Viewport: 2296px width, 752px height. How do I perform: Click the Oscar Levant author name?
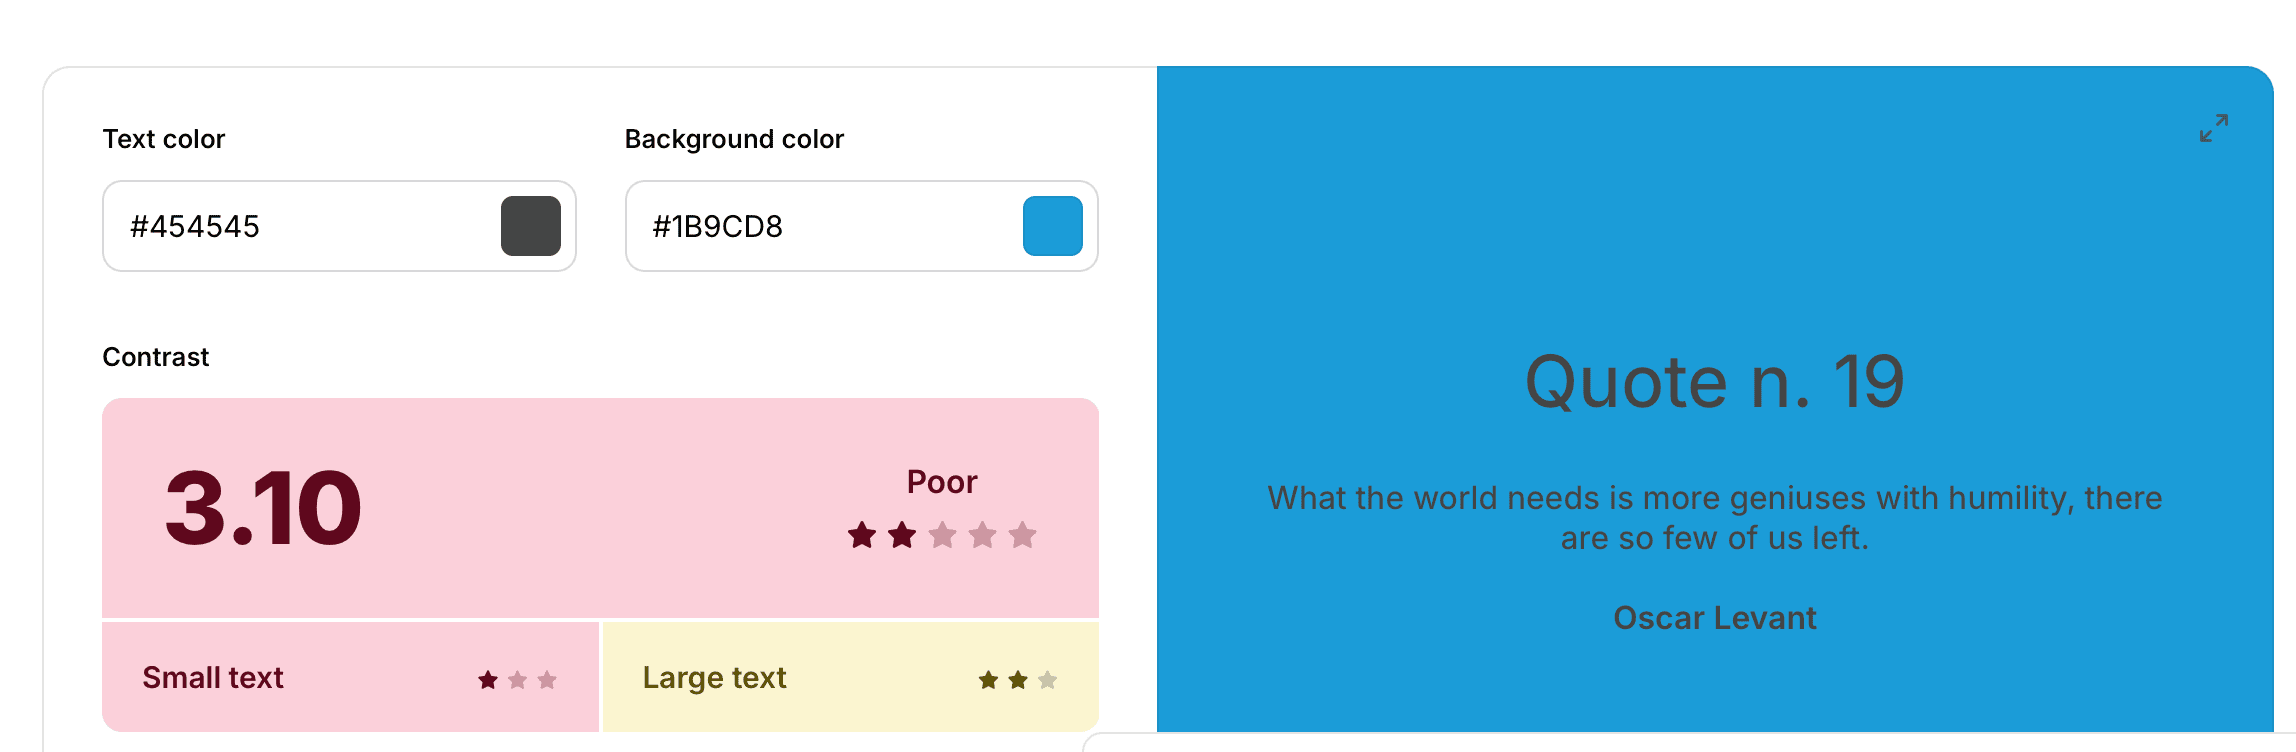(x=1714, y=618)
